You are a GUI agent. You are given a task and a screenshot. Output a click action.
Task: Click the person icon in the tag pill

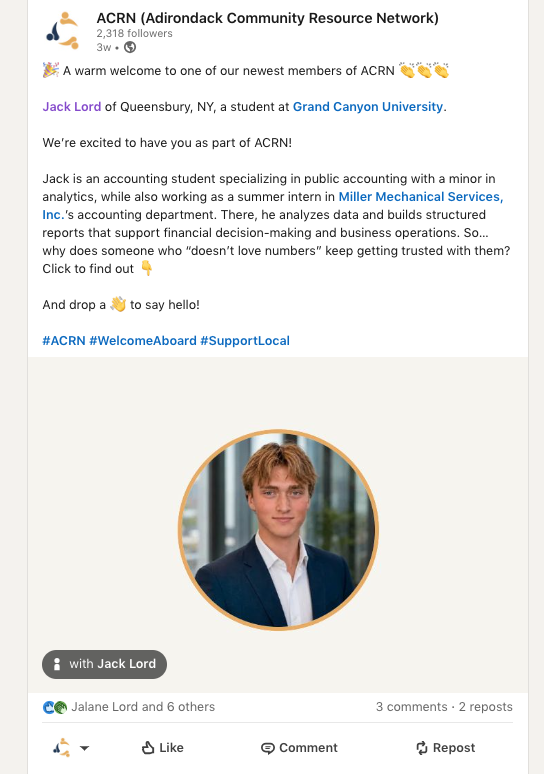coord(57,664)
